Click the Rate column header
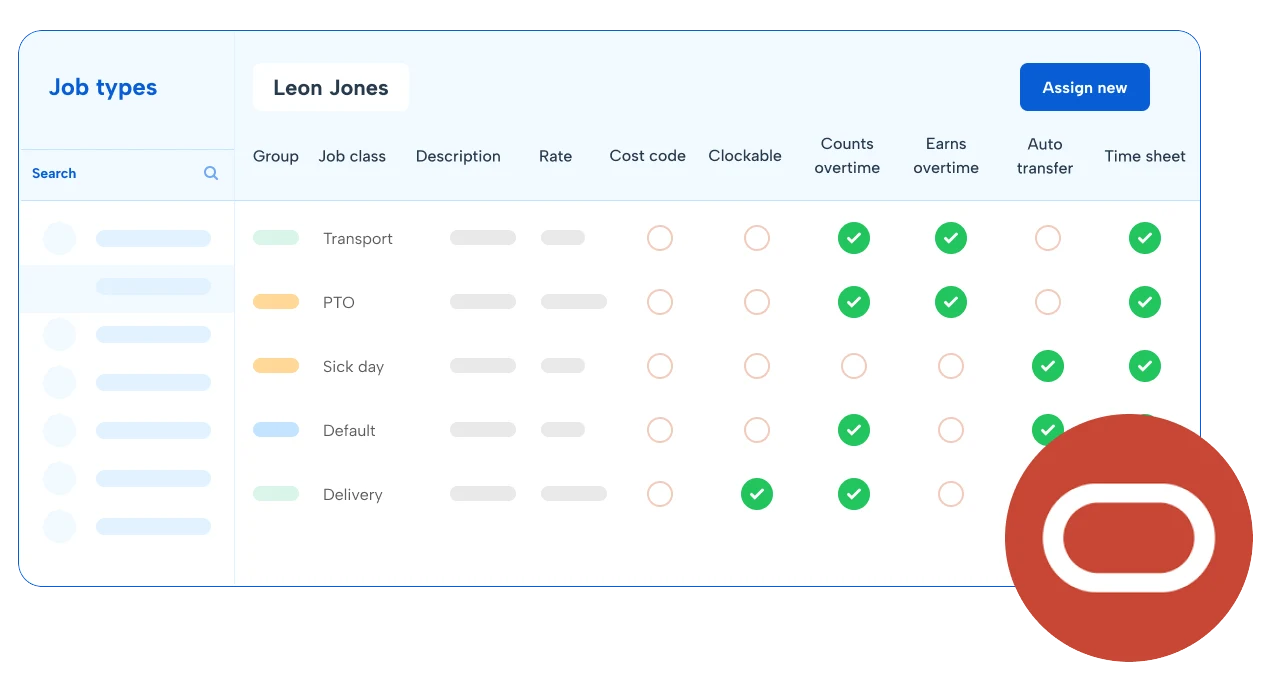Image resolution: width=1265 pixels, height=681 pixels. (x=555, y=156)
